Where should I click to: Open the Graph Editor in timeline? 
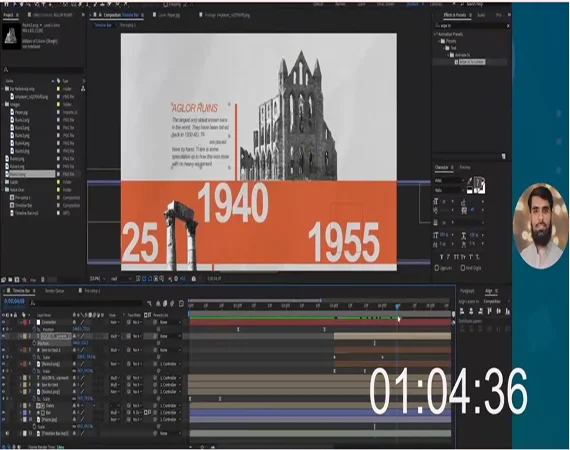181,303
